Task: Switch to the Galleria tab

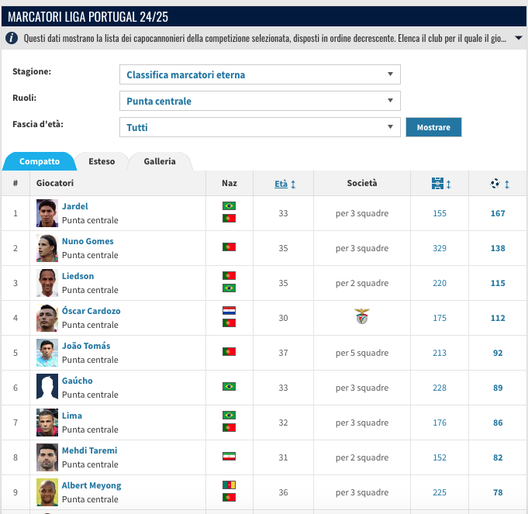Action: pos(160,161)
